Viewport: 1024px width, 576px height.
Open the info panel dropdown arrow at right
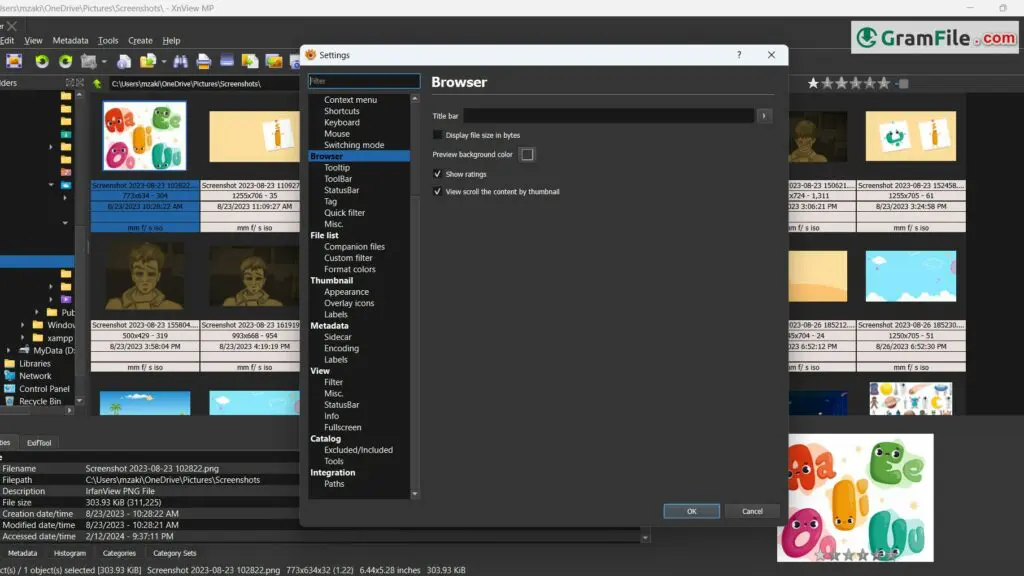tap(645, 538)
